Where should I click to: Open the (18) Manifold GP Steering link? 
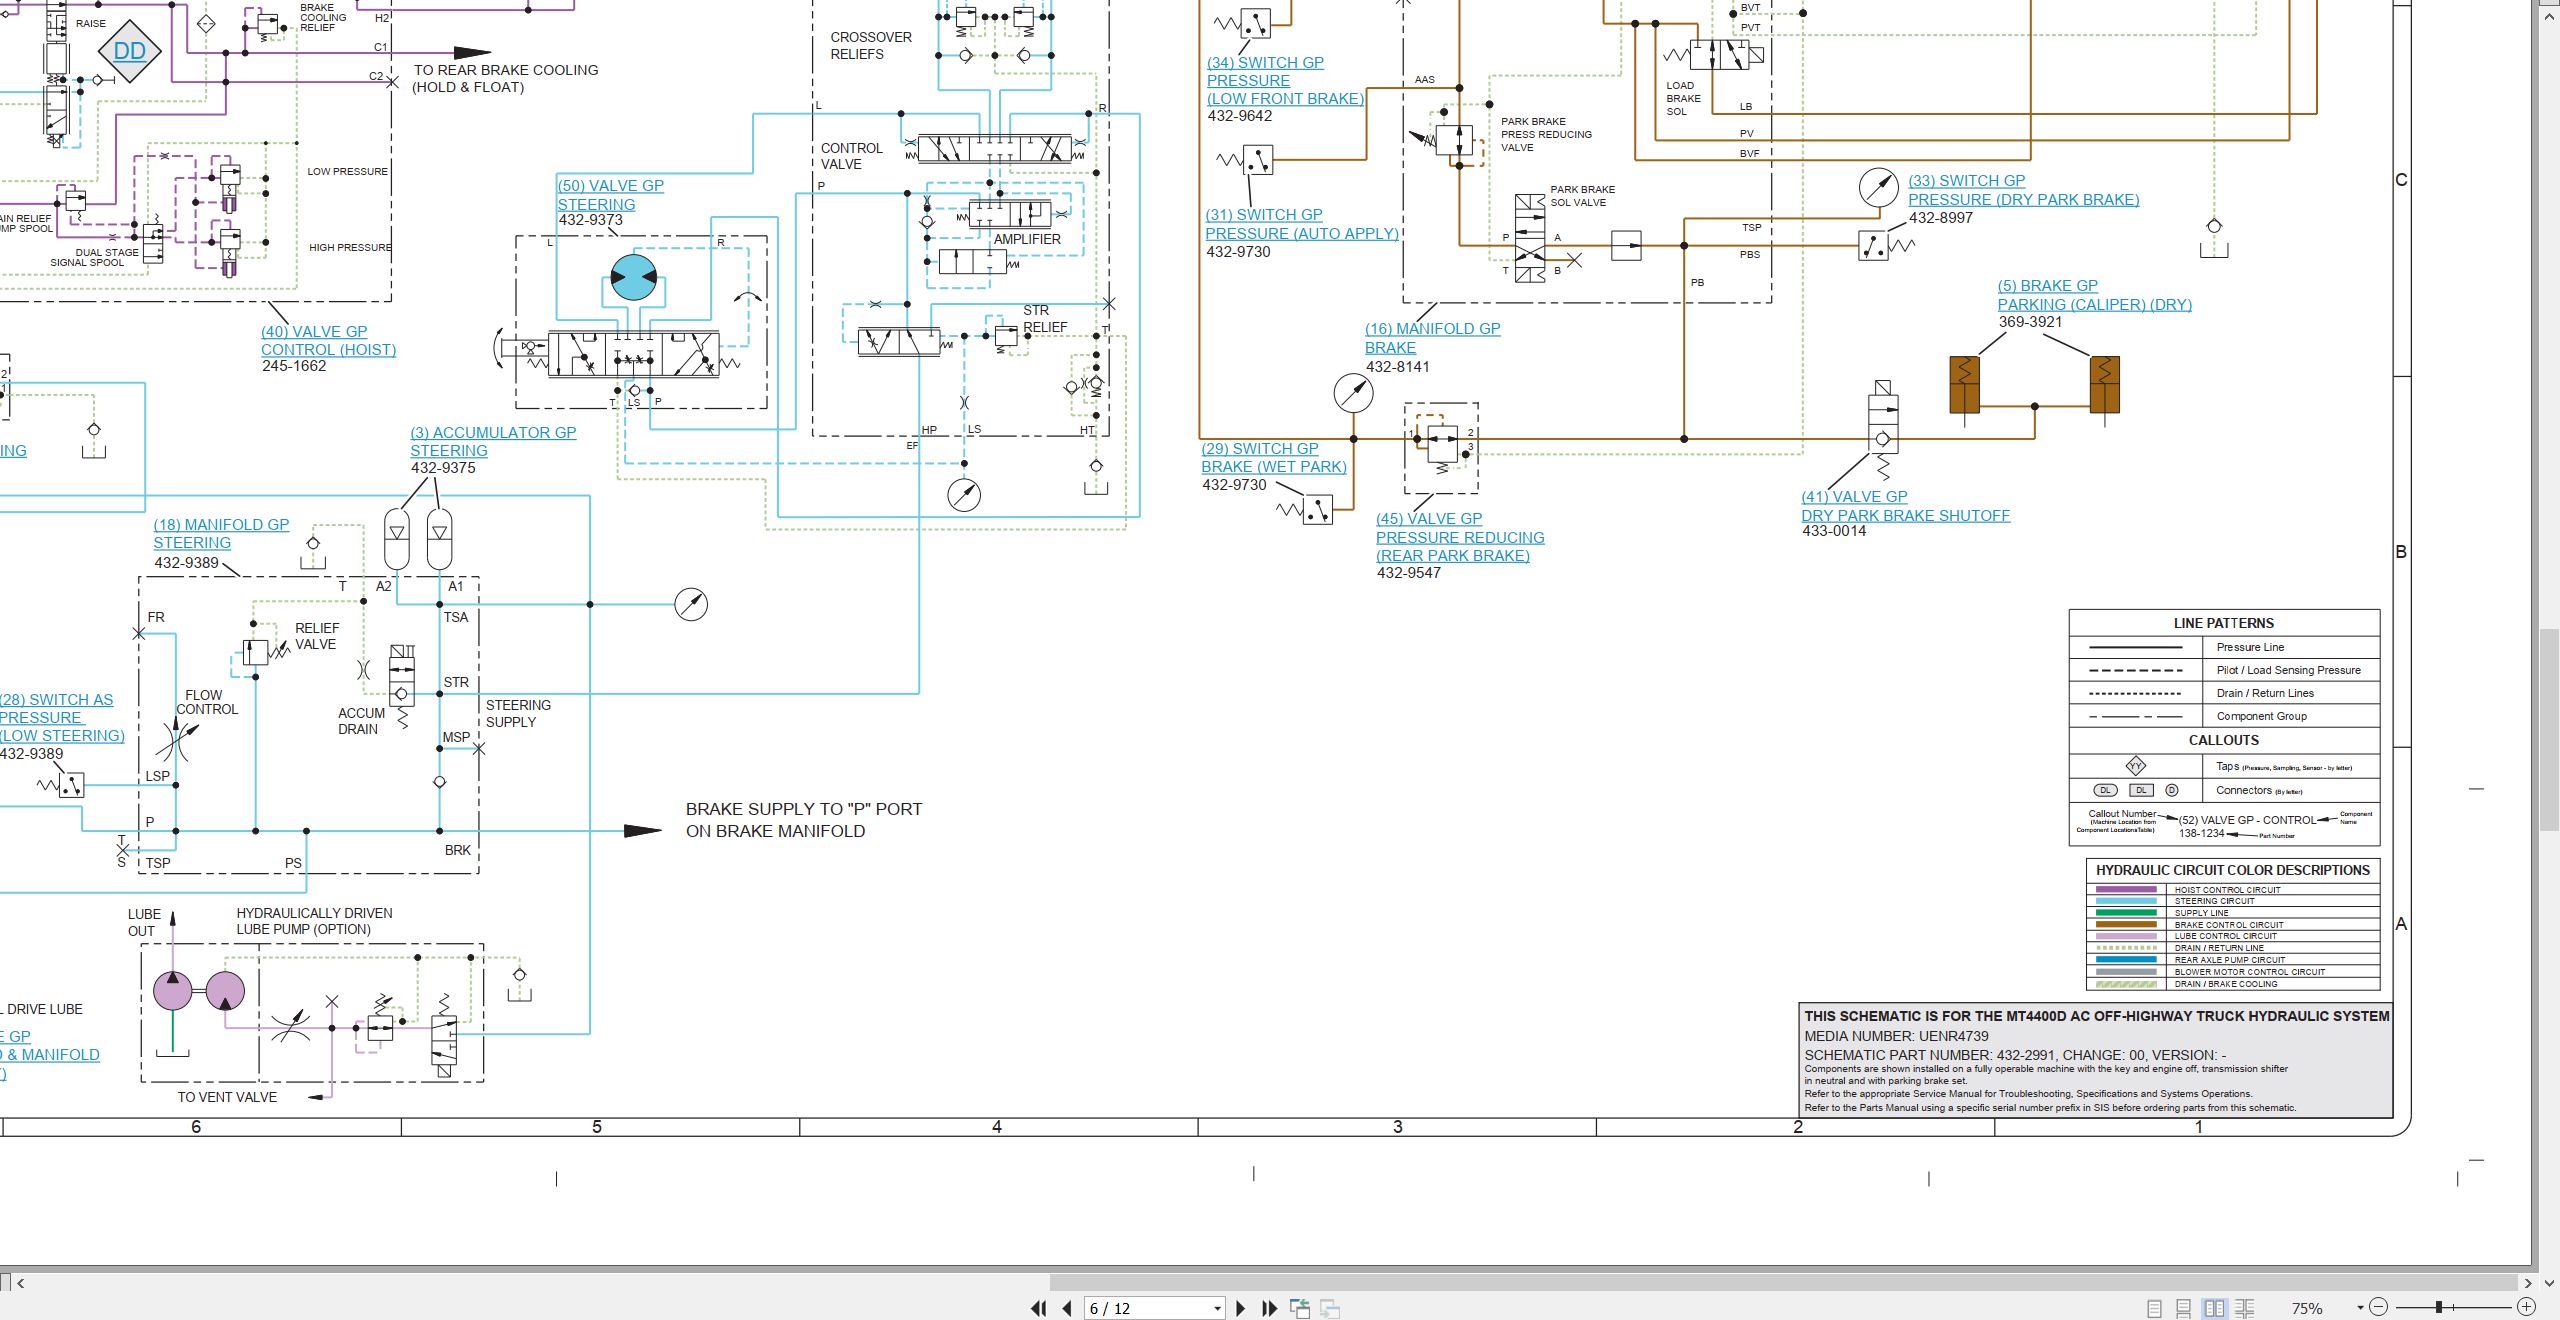point(221,534)
